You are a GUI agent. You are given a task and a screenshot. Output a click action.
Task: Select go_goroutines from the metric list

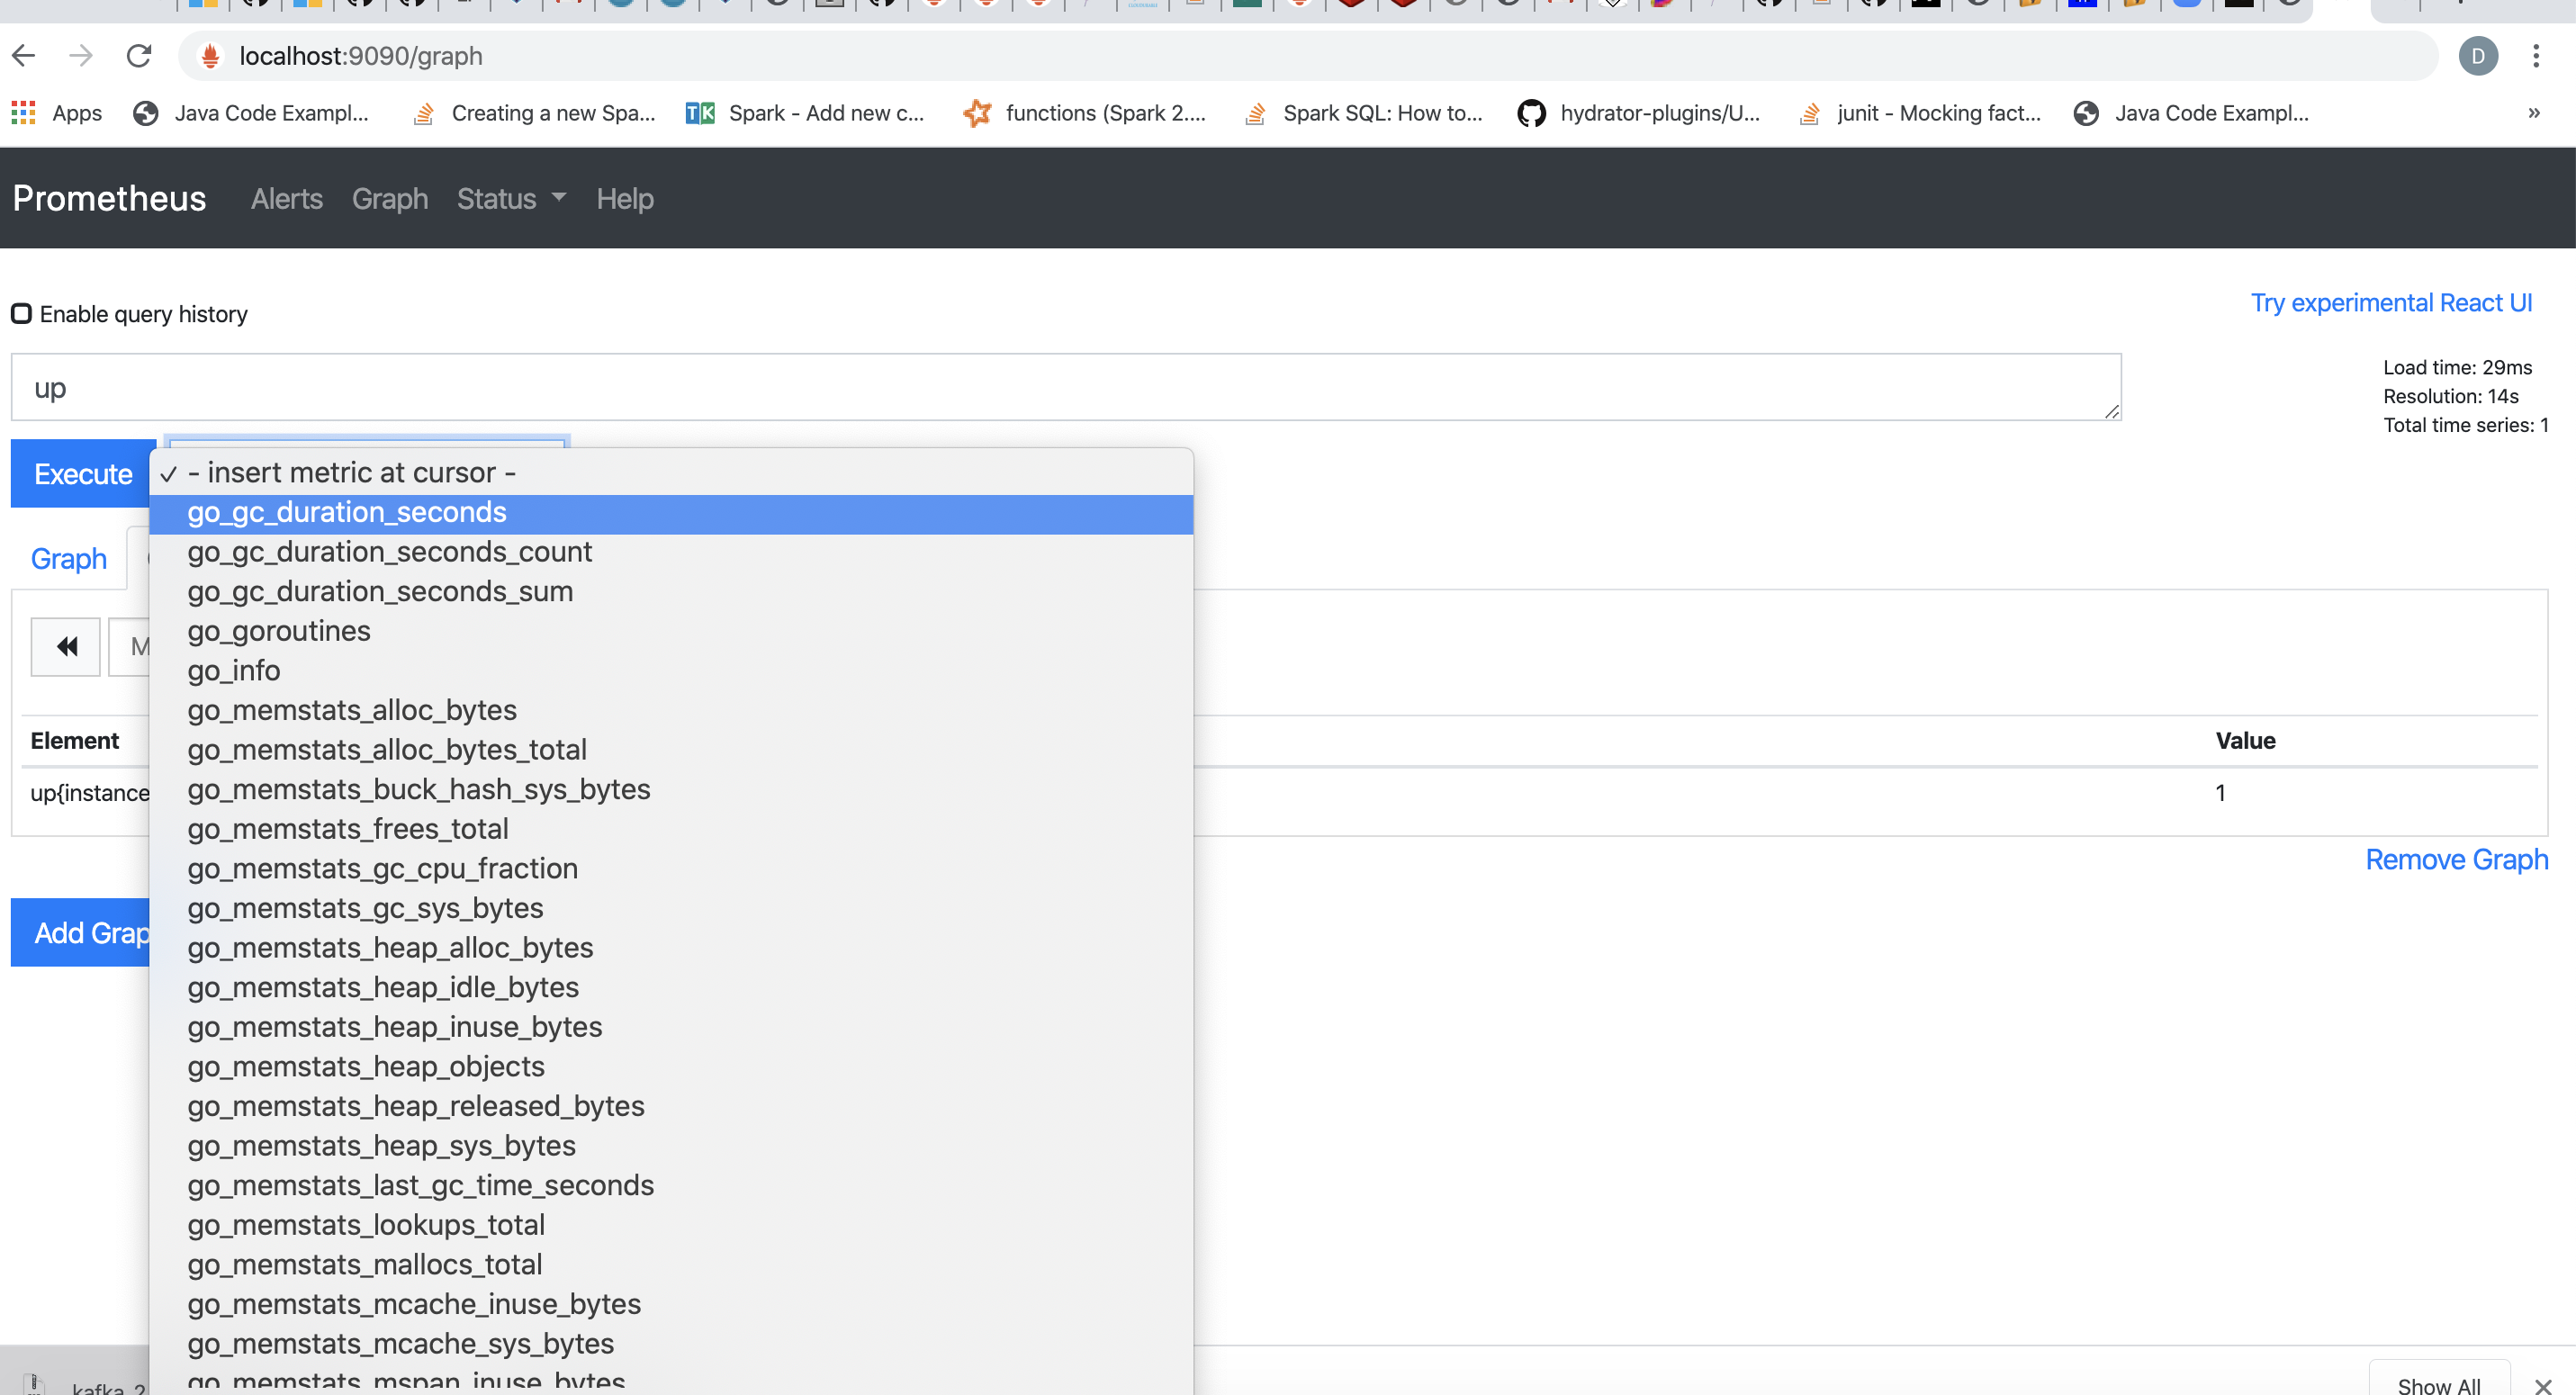click(278, 630)
